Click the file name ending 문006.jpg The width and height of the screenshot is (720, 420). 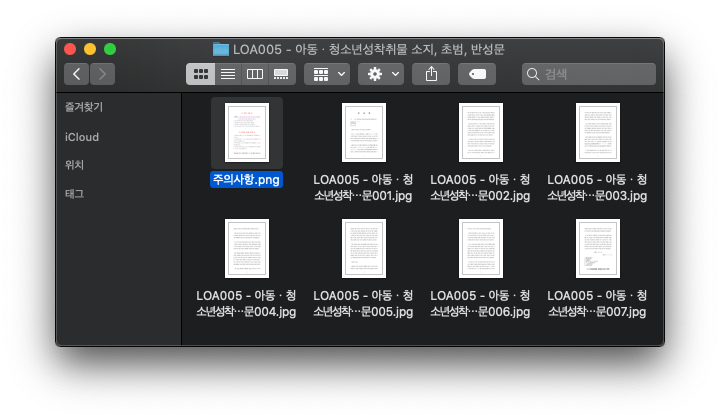click(x=480, y=303)
